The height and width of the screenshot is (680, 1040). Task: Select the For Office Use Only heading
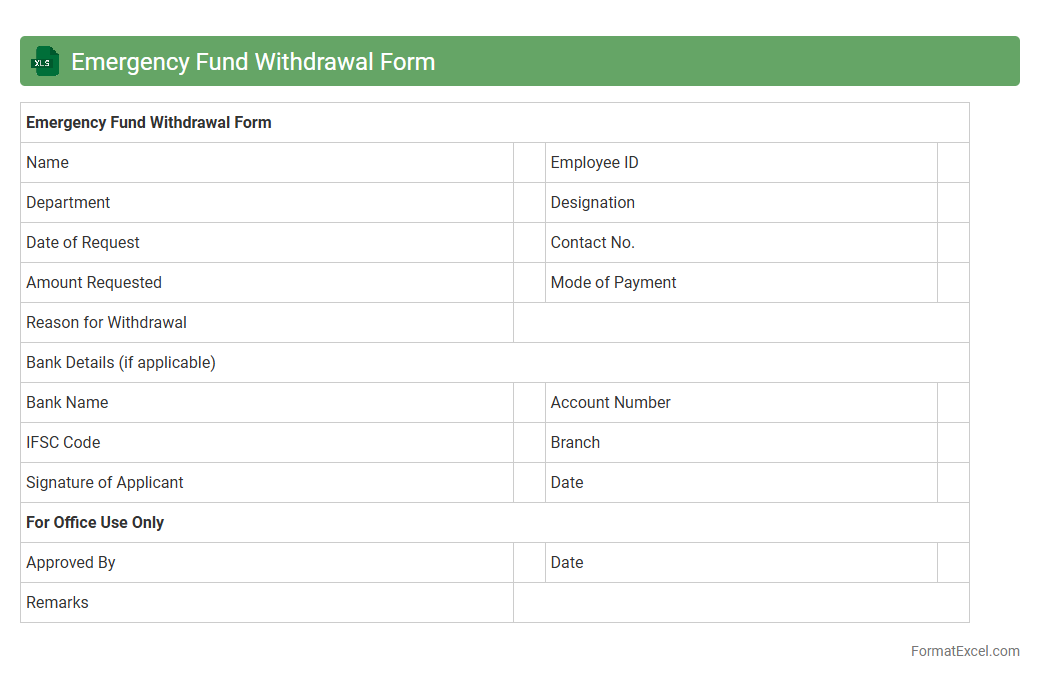tap(95, 523)
